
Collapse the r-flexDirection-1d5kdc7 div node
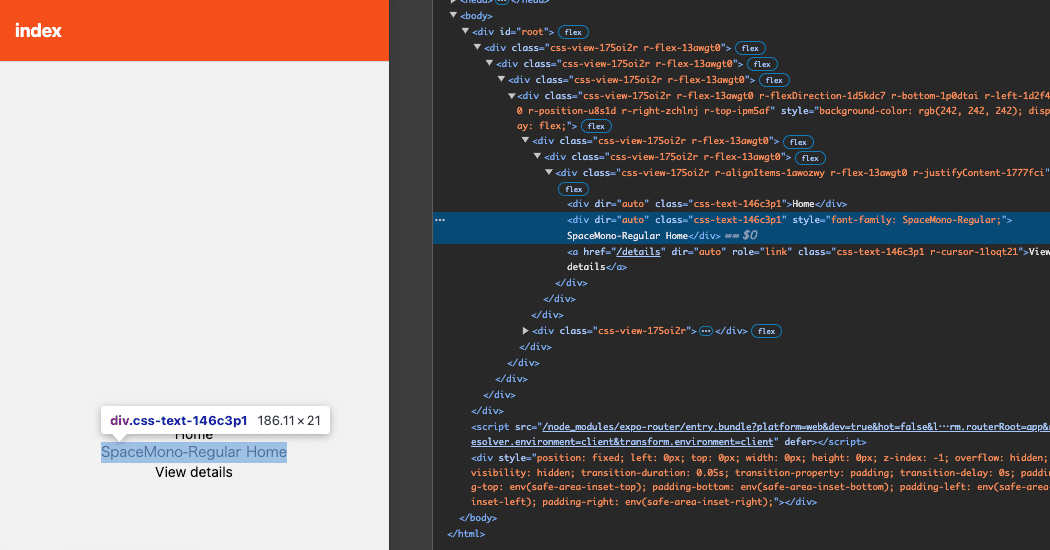pos(512,96)
